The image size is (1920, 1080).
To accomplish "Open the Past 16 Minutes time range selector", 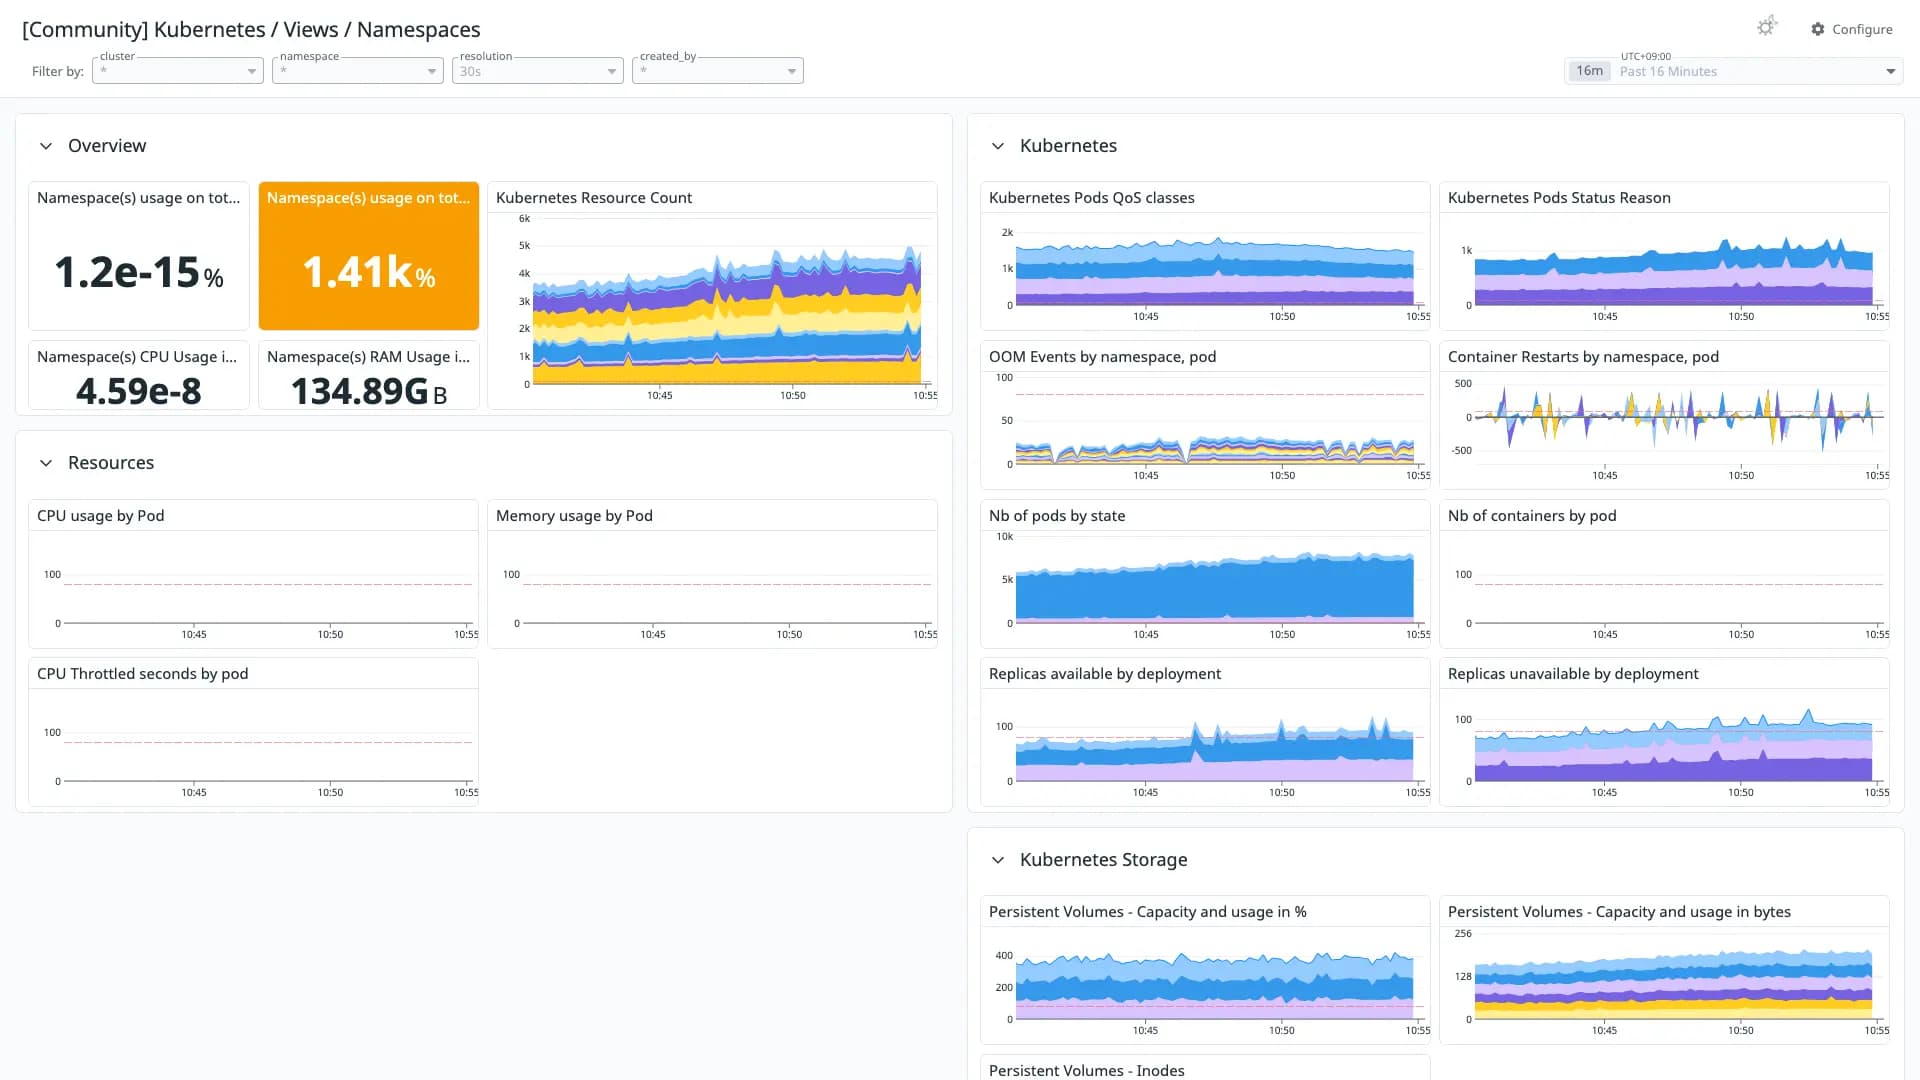I will tap(1733, 71).
